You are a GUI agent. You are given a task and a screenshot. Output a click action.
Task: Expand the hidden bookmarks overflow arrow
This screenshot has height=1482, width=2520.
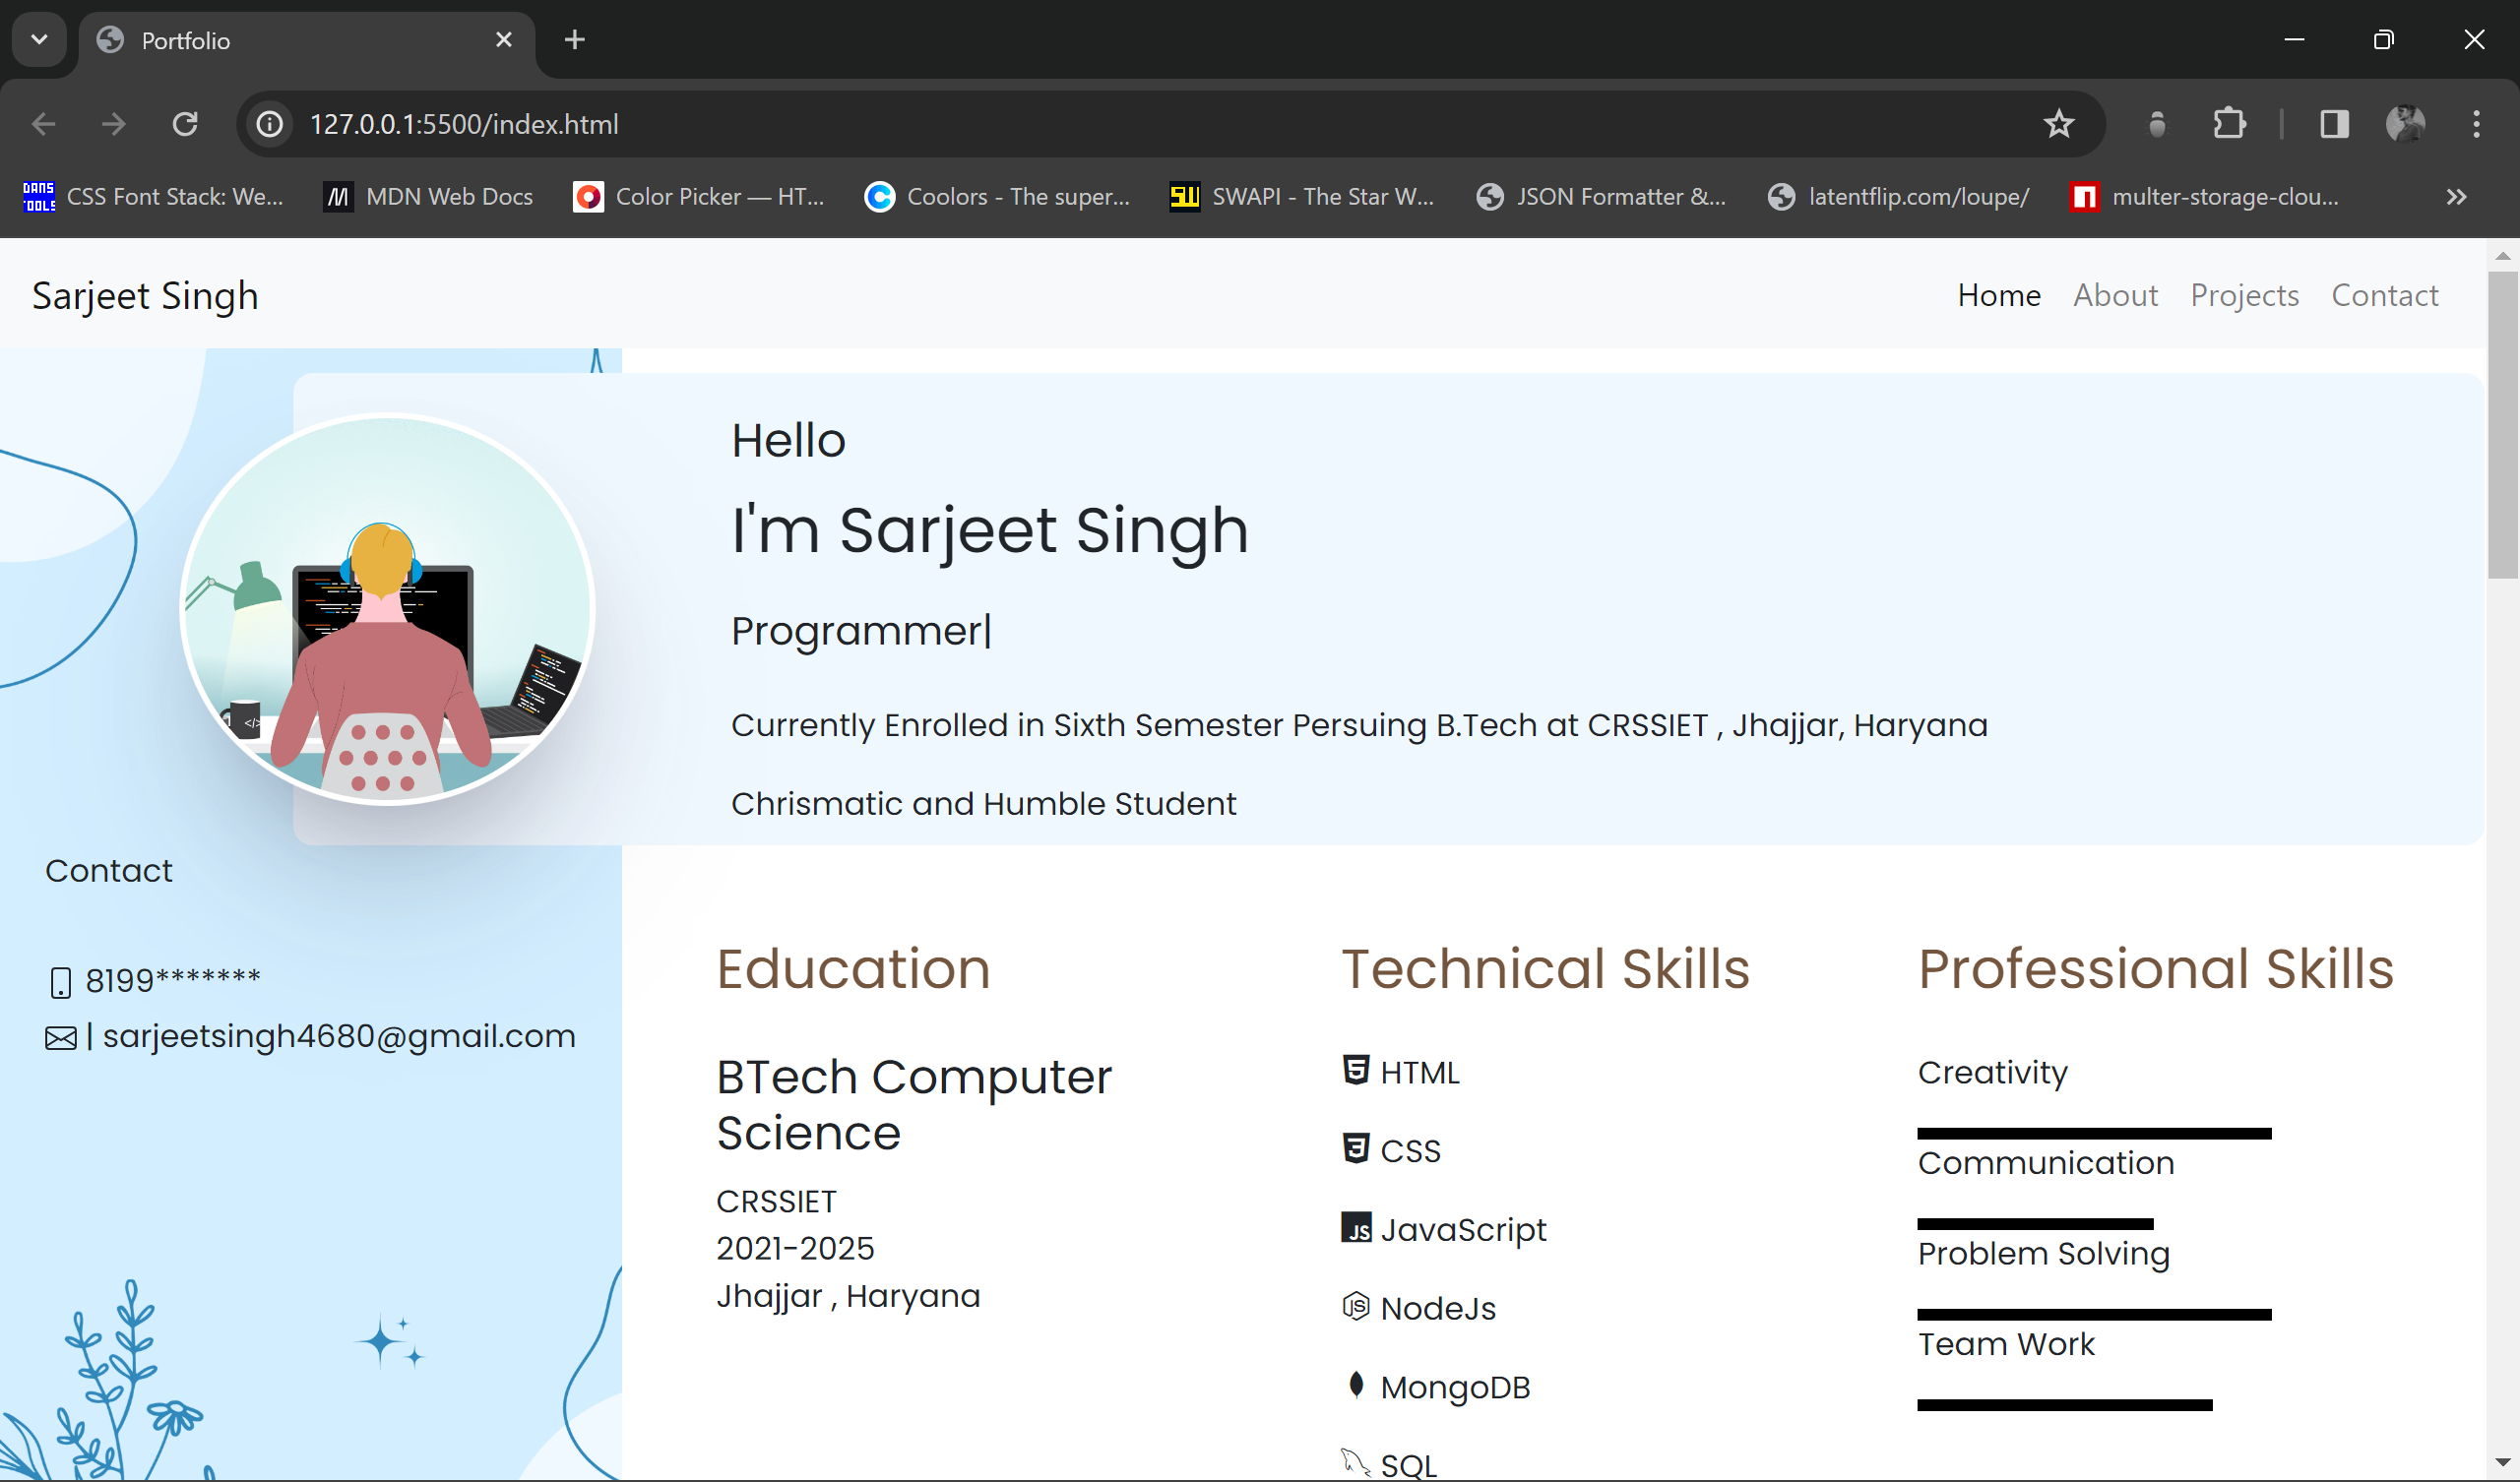[x=2457, y=196]
